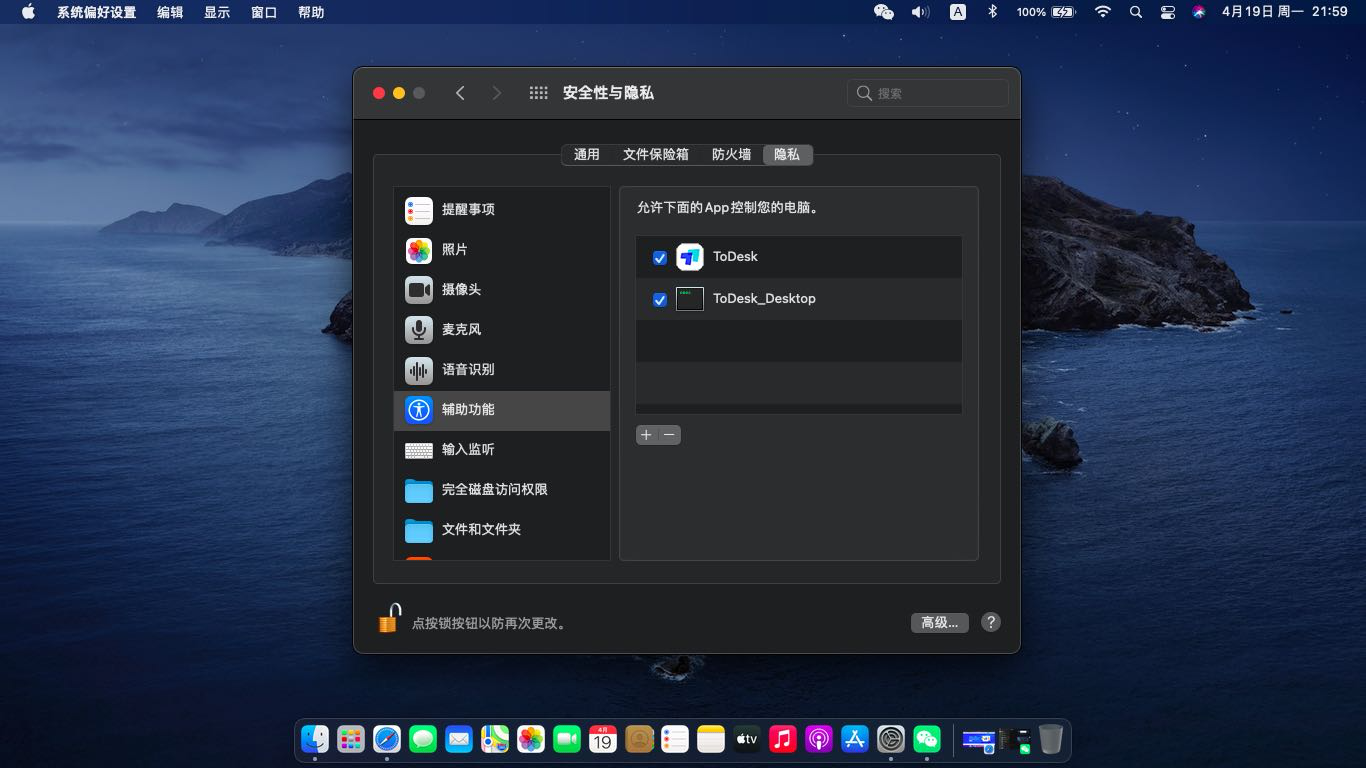Screen dimensions: 1366x768
Task: Uncheck the ToDesk checkbox
Action: [x=660, y=258]
